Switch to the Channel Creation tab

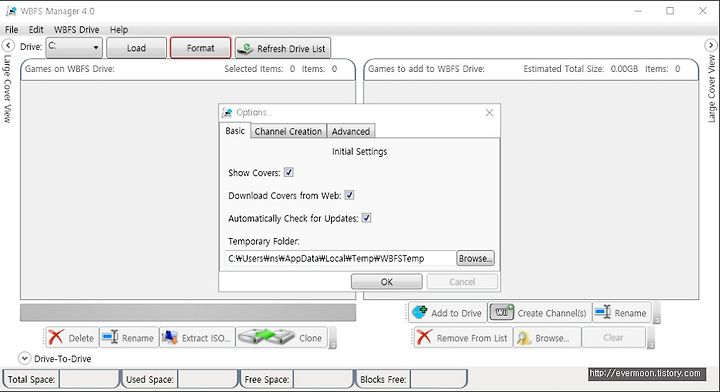coord(288,131)
